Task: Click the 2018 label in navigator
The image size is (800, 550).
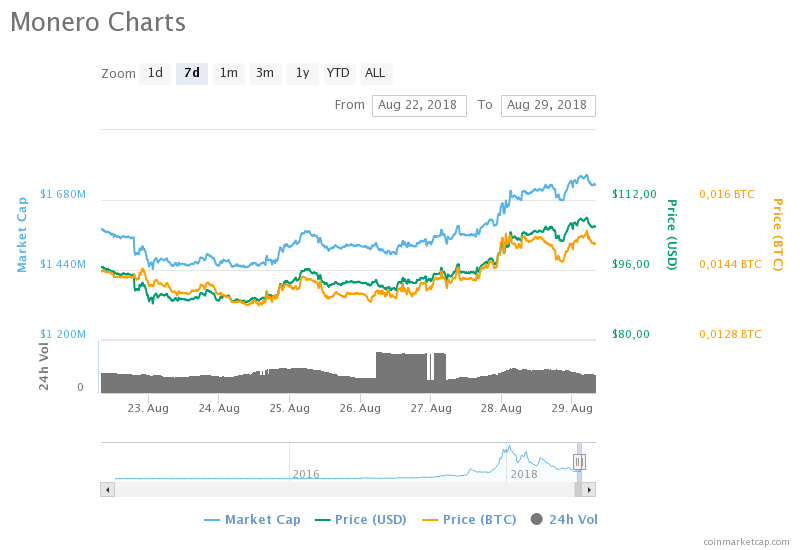Action: (x=524, y=474)
